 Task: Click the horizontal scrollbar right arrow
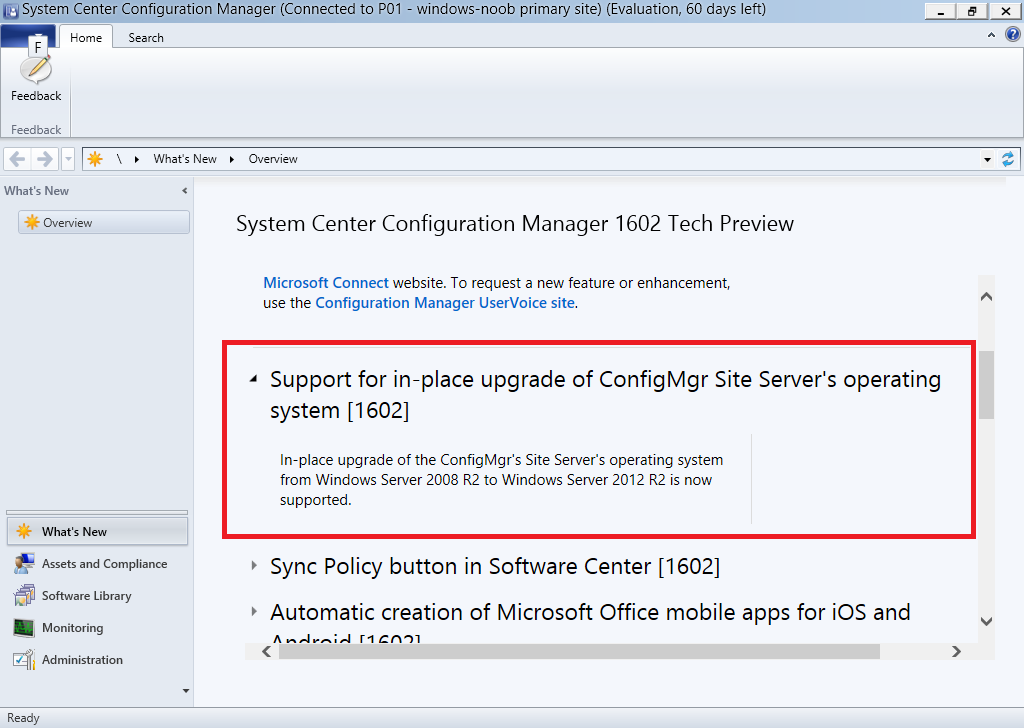(956, 651)
